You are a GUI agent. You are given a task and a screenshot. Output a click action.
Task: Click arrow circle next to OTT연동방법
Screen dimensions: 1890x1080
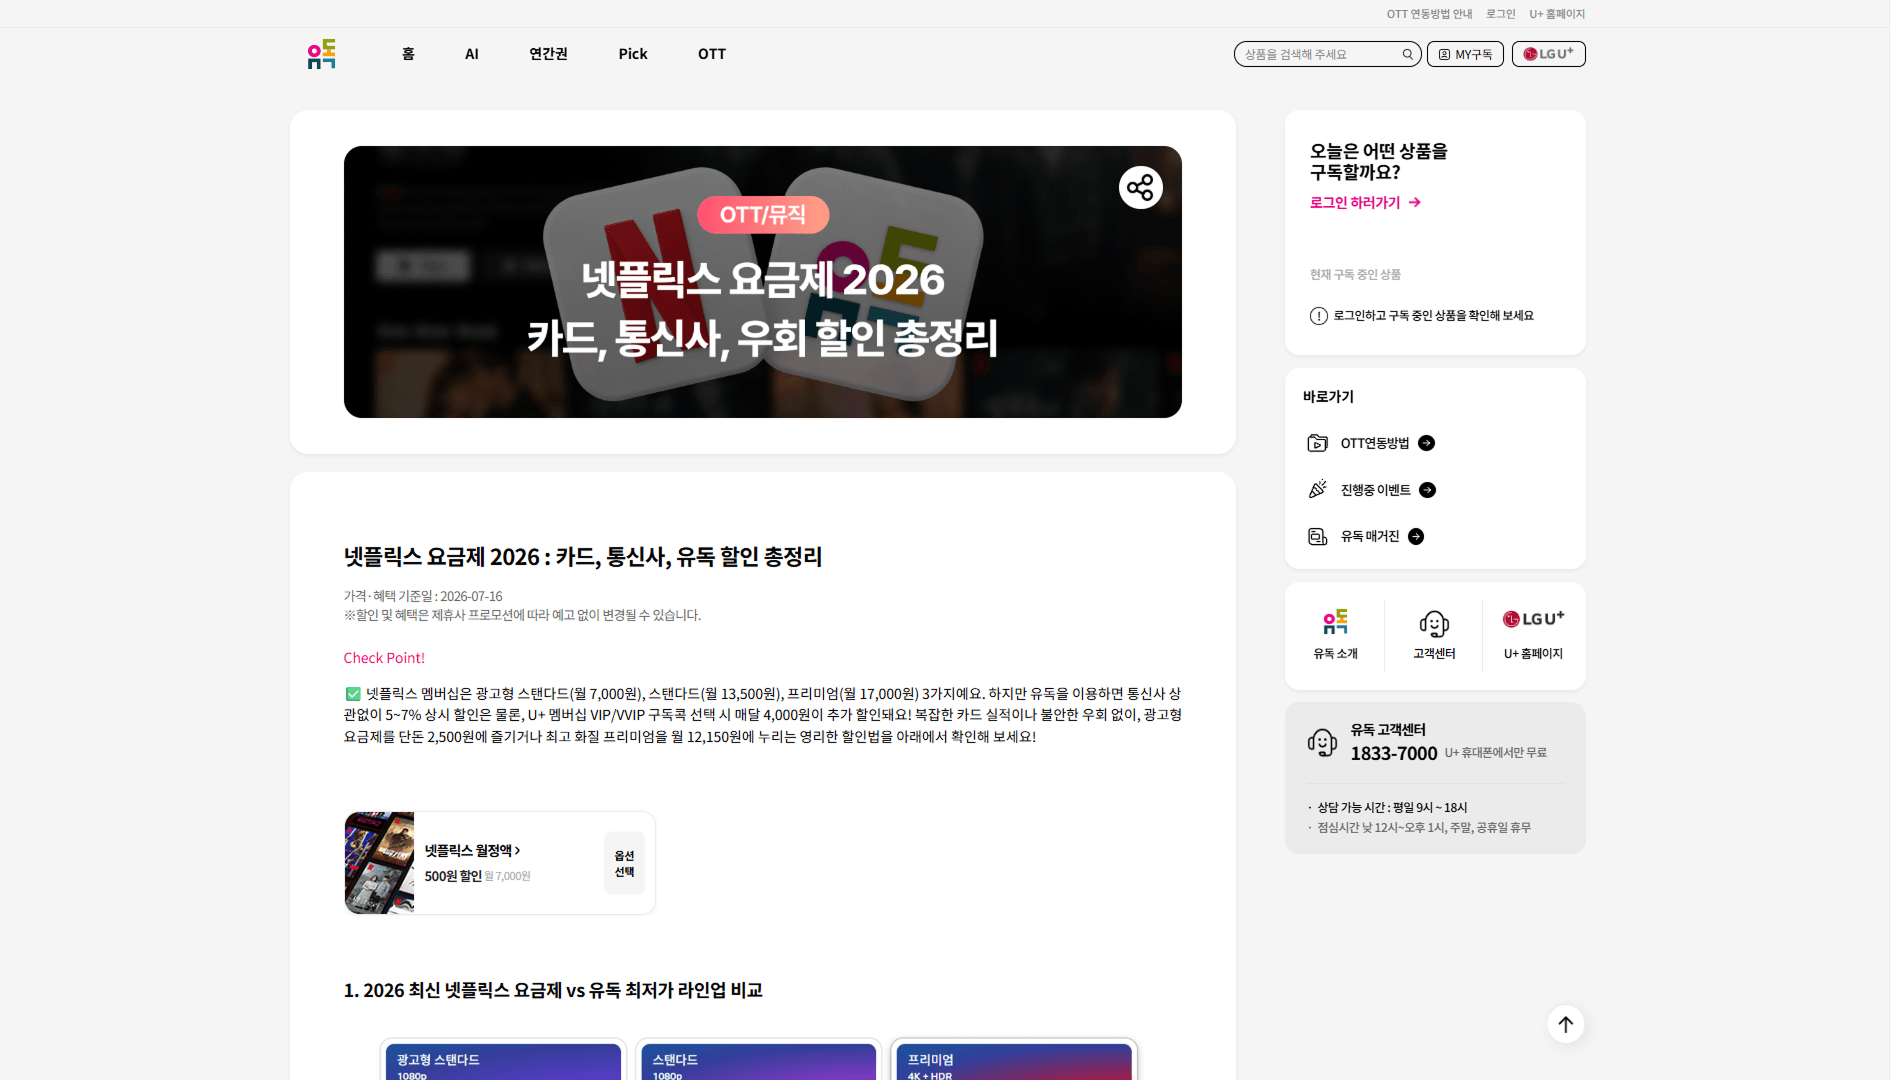click(x=1426, y=443)
